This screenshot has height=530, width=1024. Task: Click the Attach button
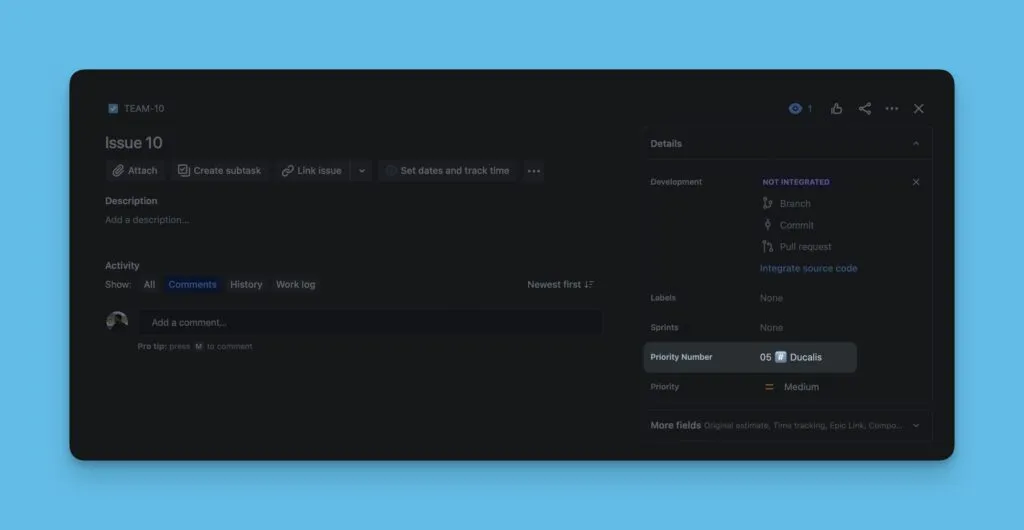pos(135,171)
